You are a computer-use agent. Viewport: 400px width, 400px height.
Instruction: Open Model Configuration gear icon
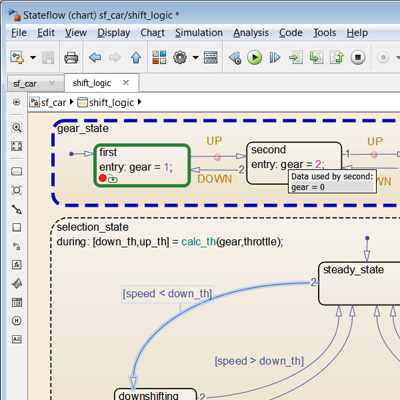click(180, 57)
